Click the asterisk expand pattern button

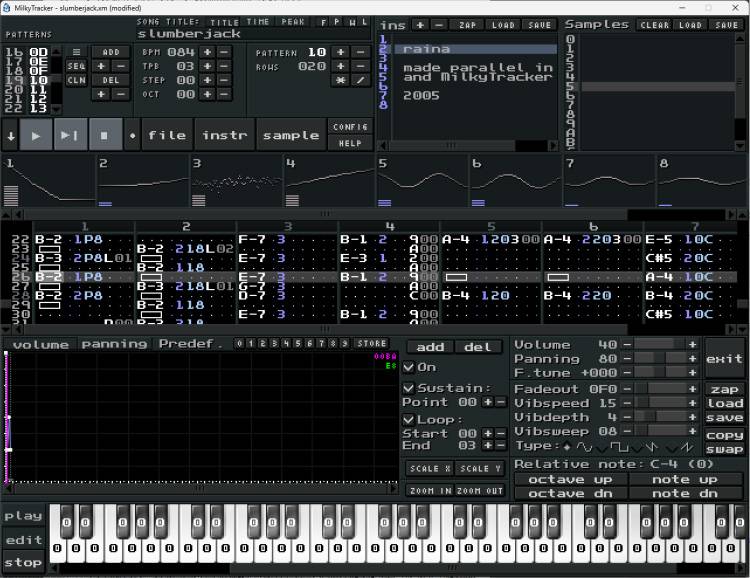[x=341, y=80]
